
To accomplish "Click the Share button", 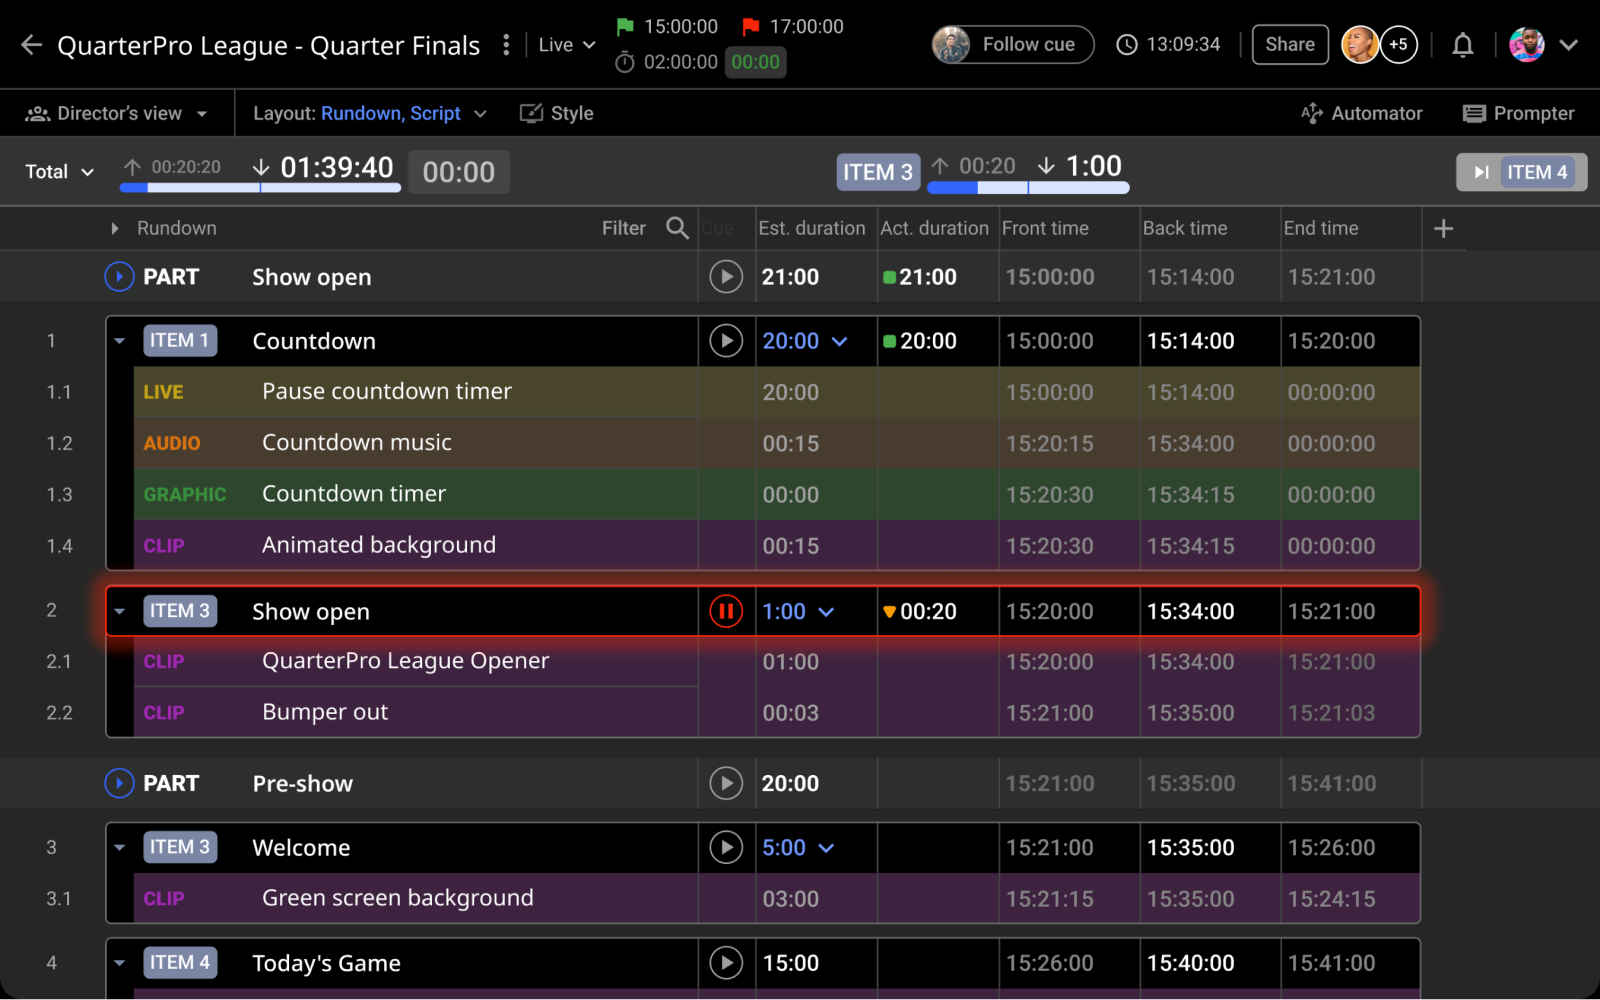I will pyautogui.click(x=1289, y=45).
